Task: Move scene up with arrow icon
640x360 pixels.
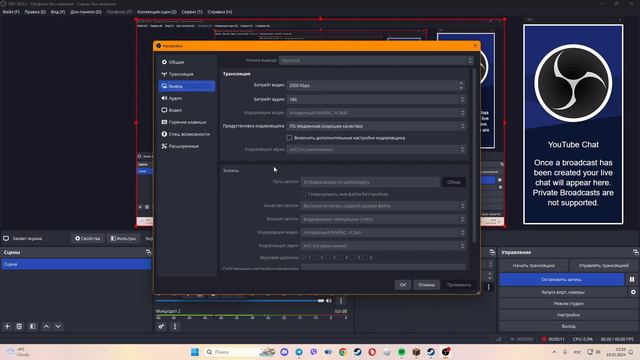Action: (46, 327)
